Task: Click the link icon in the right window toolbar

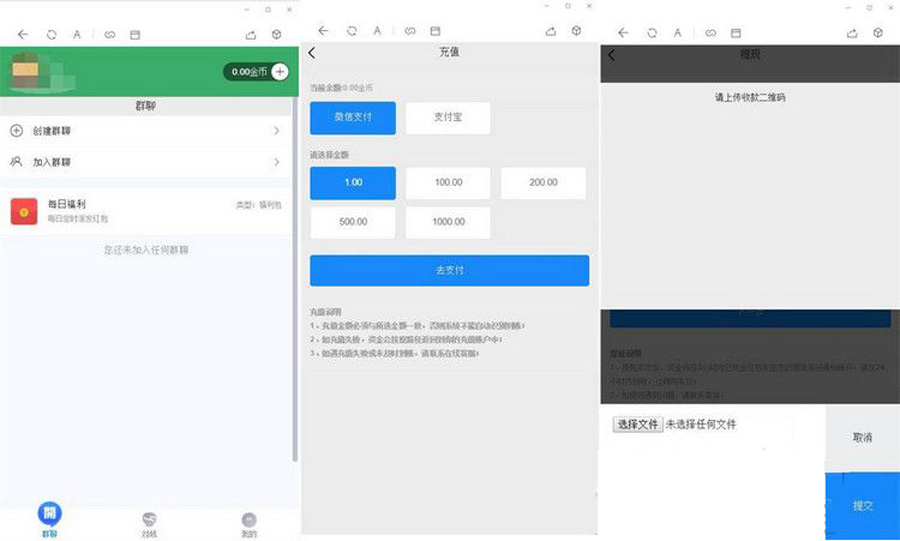Action: click(x=710, y=33)
